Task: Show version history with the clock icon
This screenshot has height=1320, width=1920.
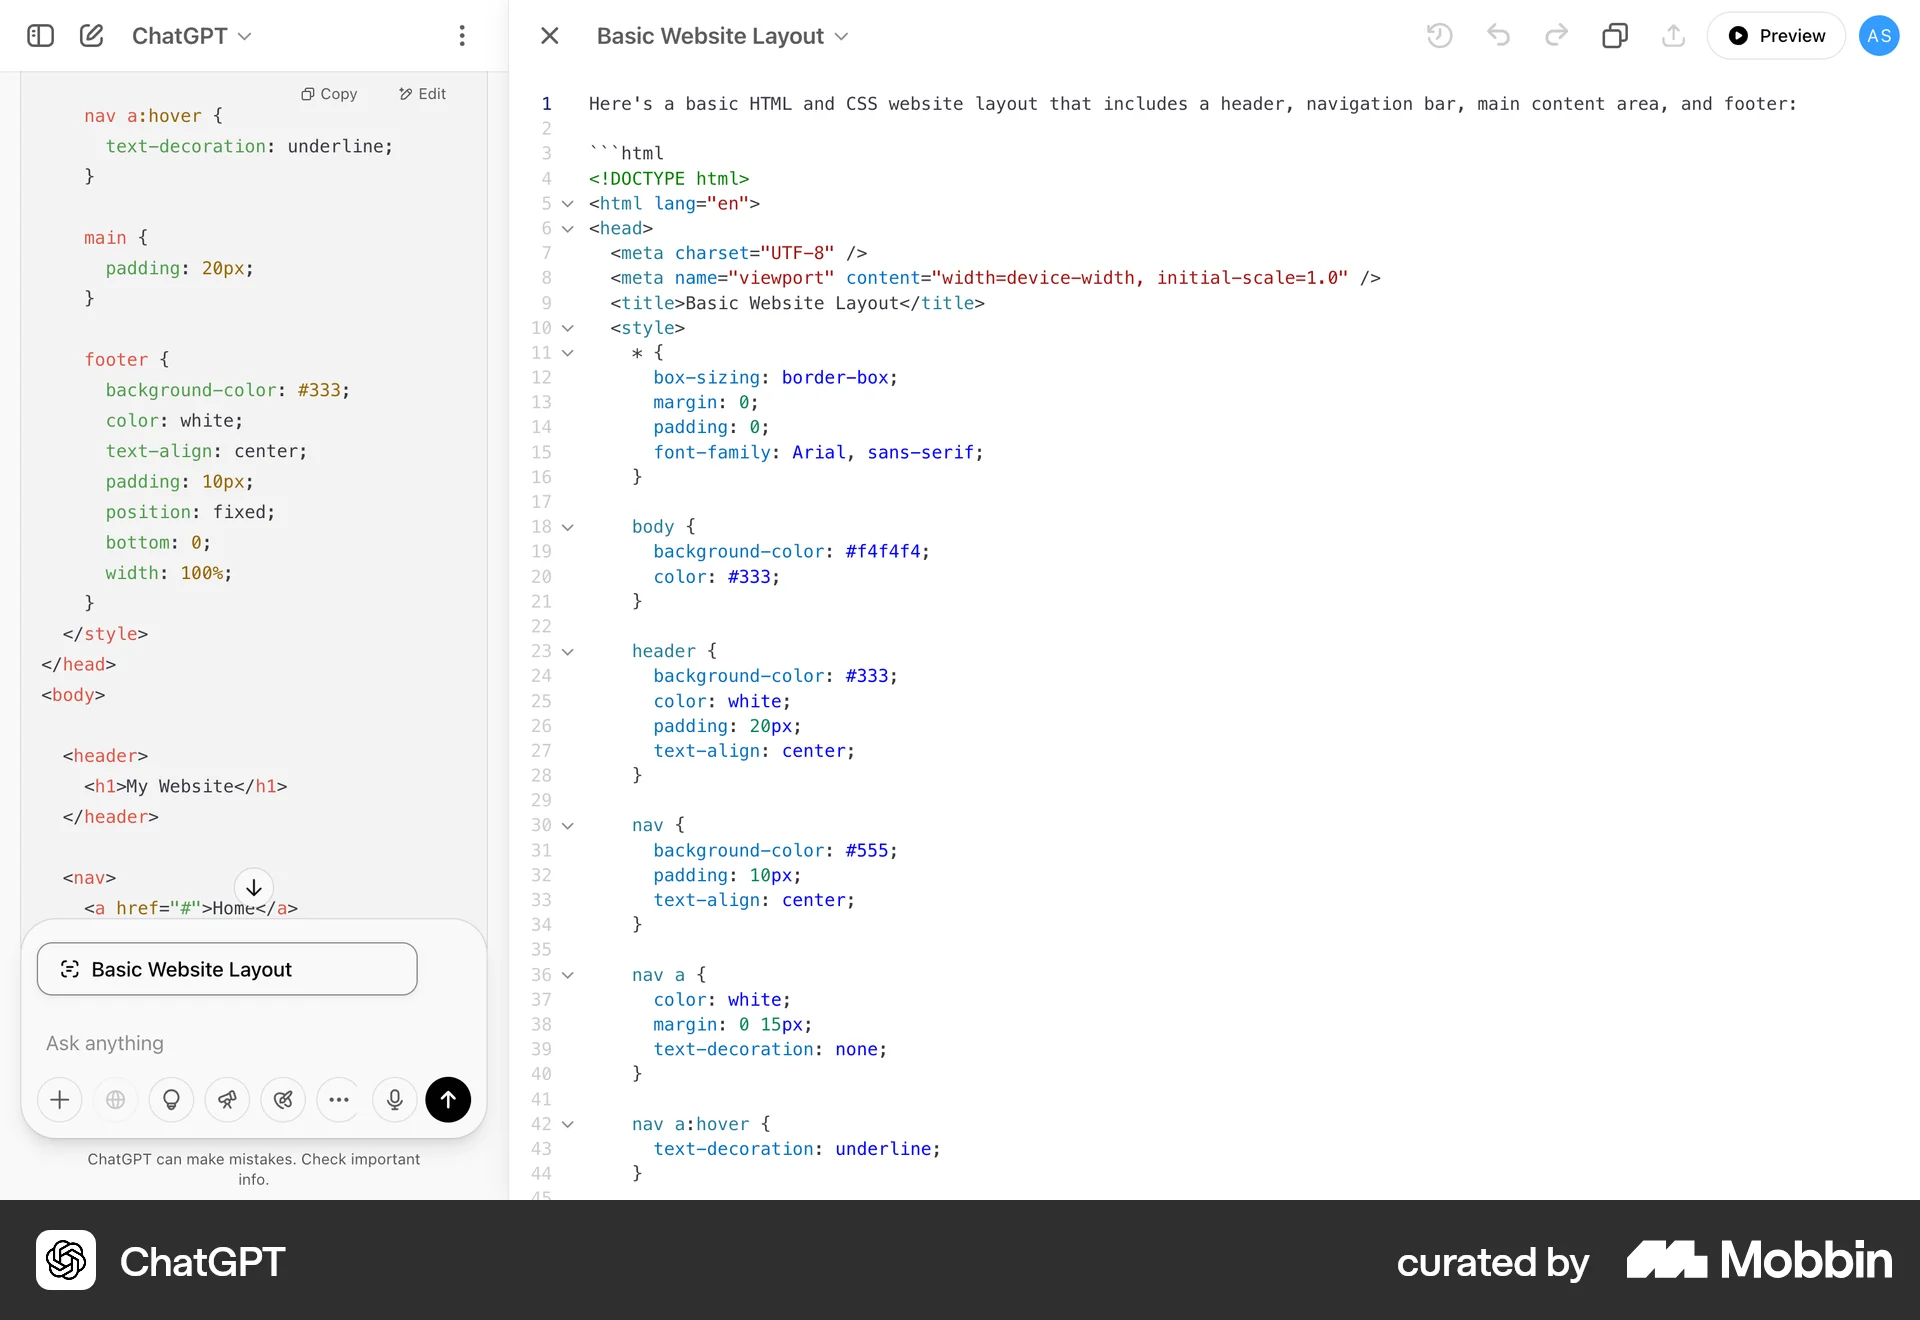Action: point(1439,35)
